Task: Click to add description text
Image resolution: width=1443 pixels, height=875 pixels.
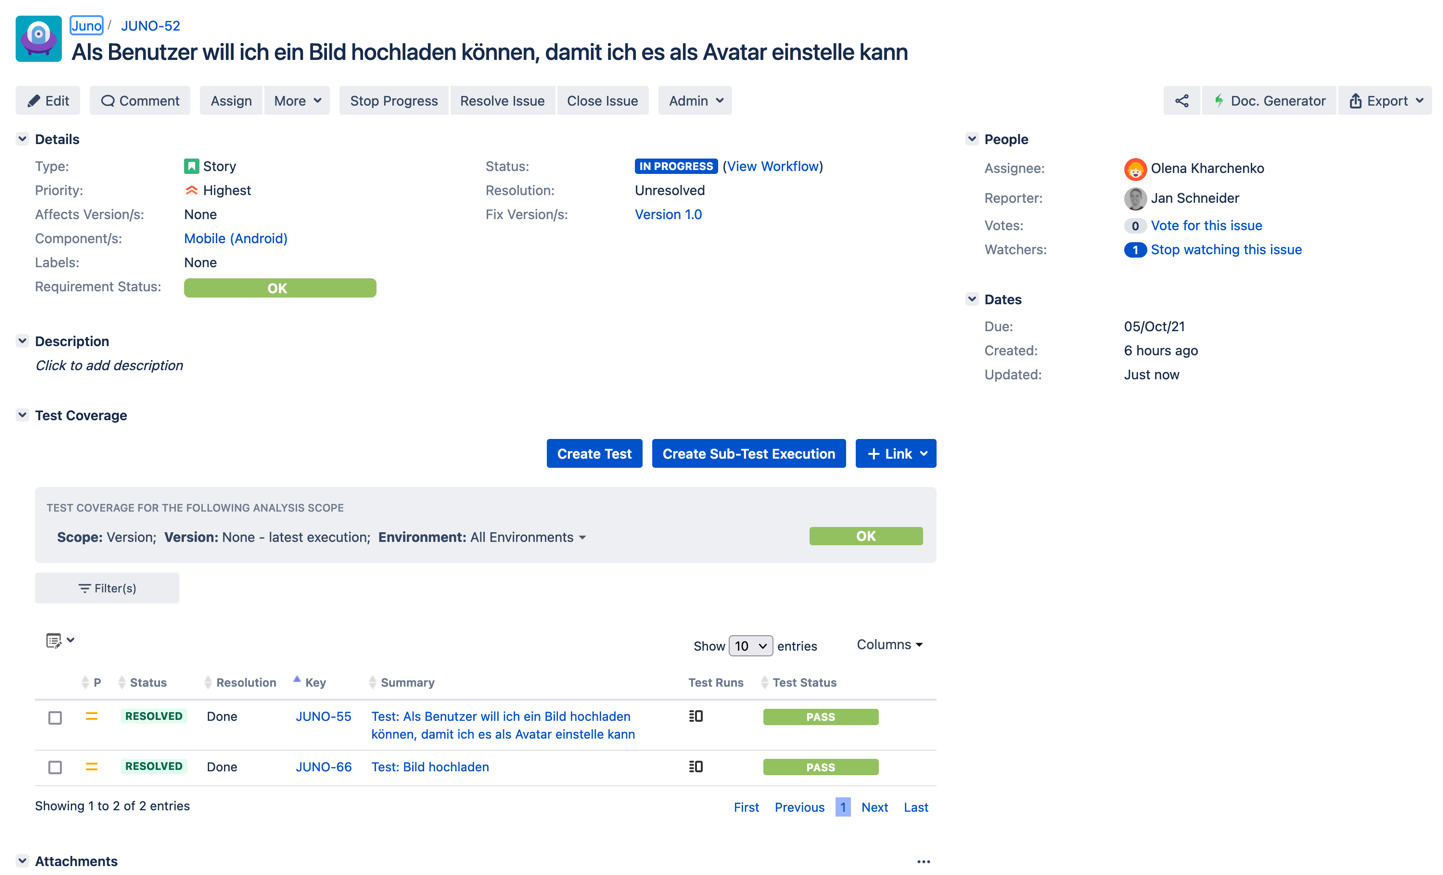Action: (109, 366)
